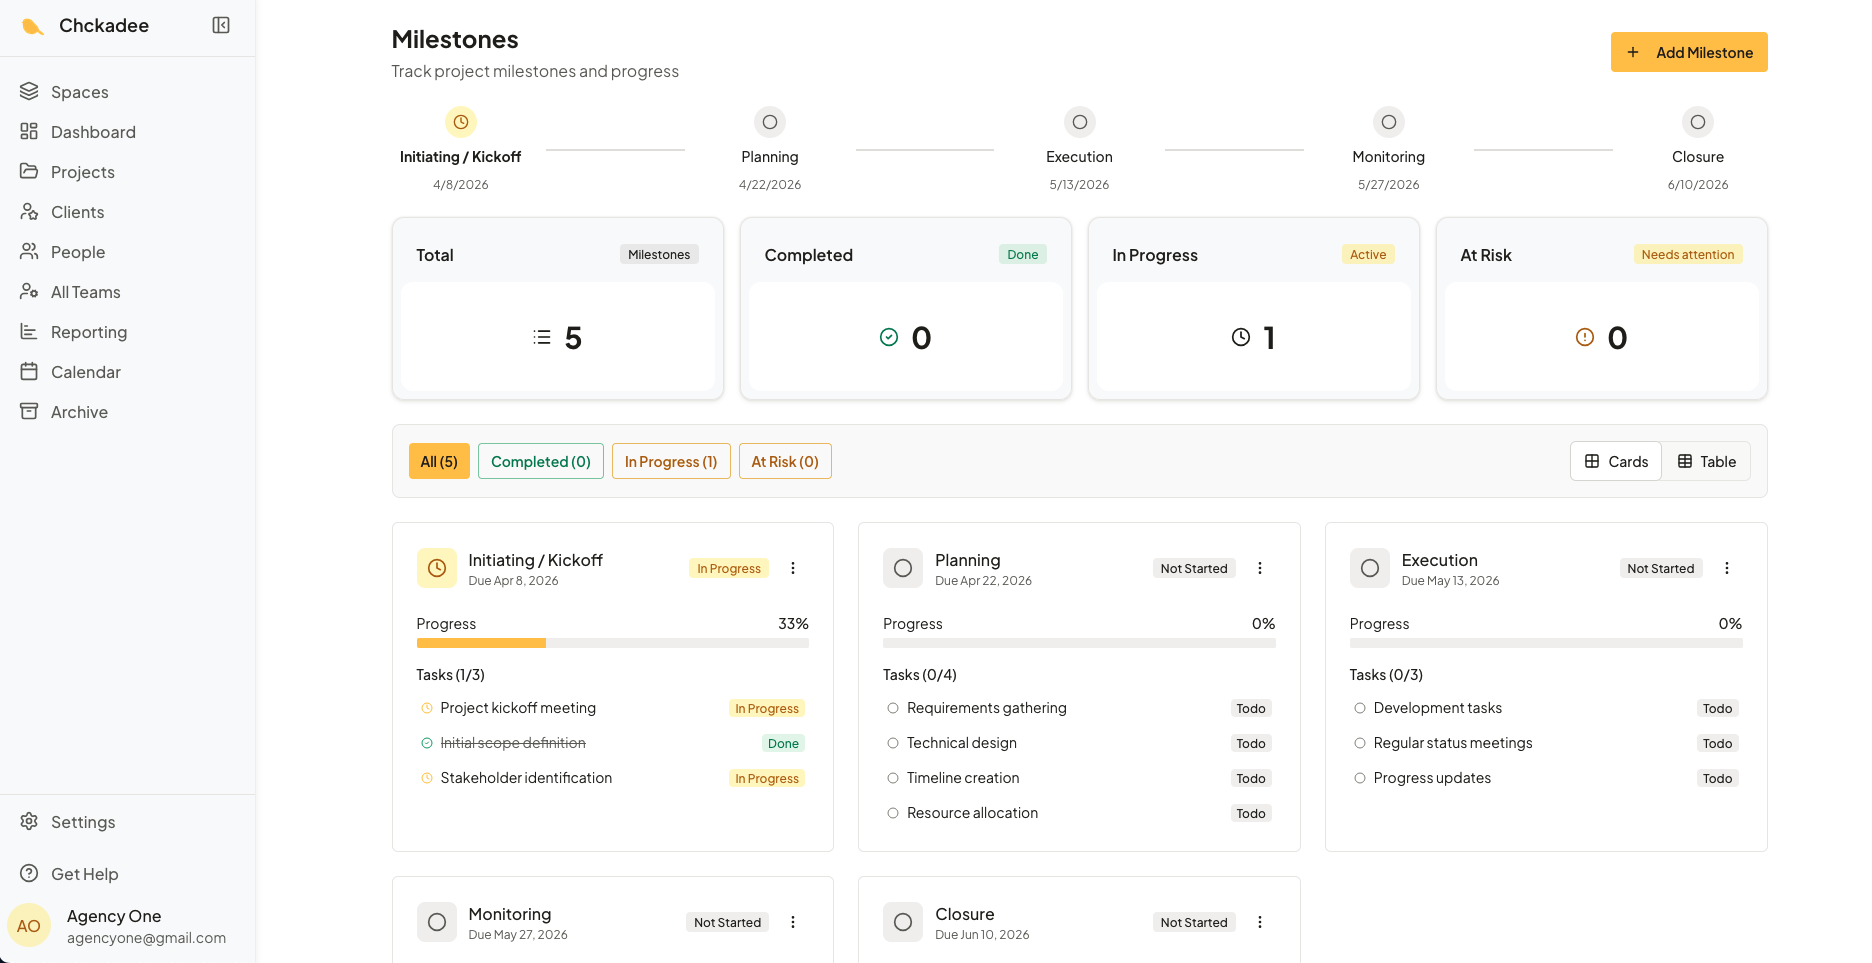The image size is (1872, 963).
Task: Click Needs attention badge on At Risk
Action: (1688, 254)
